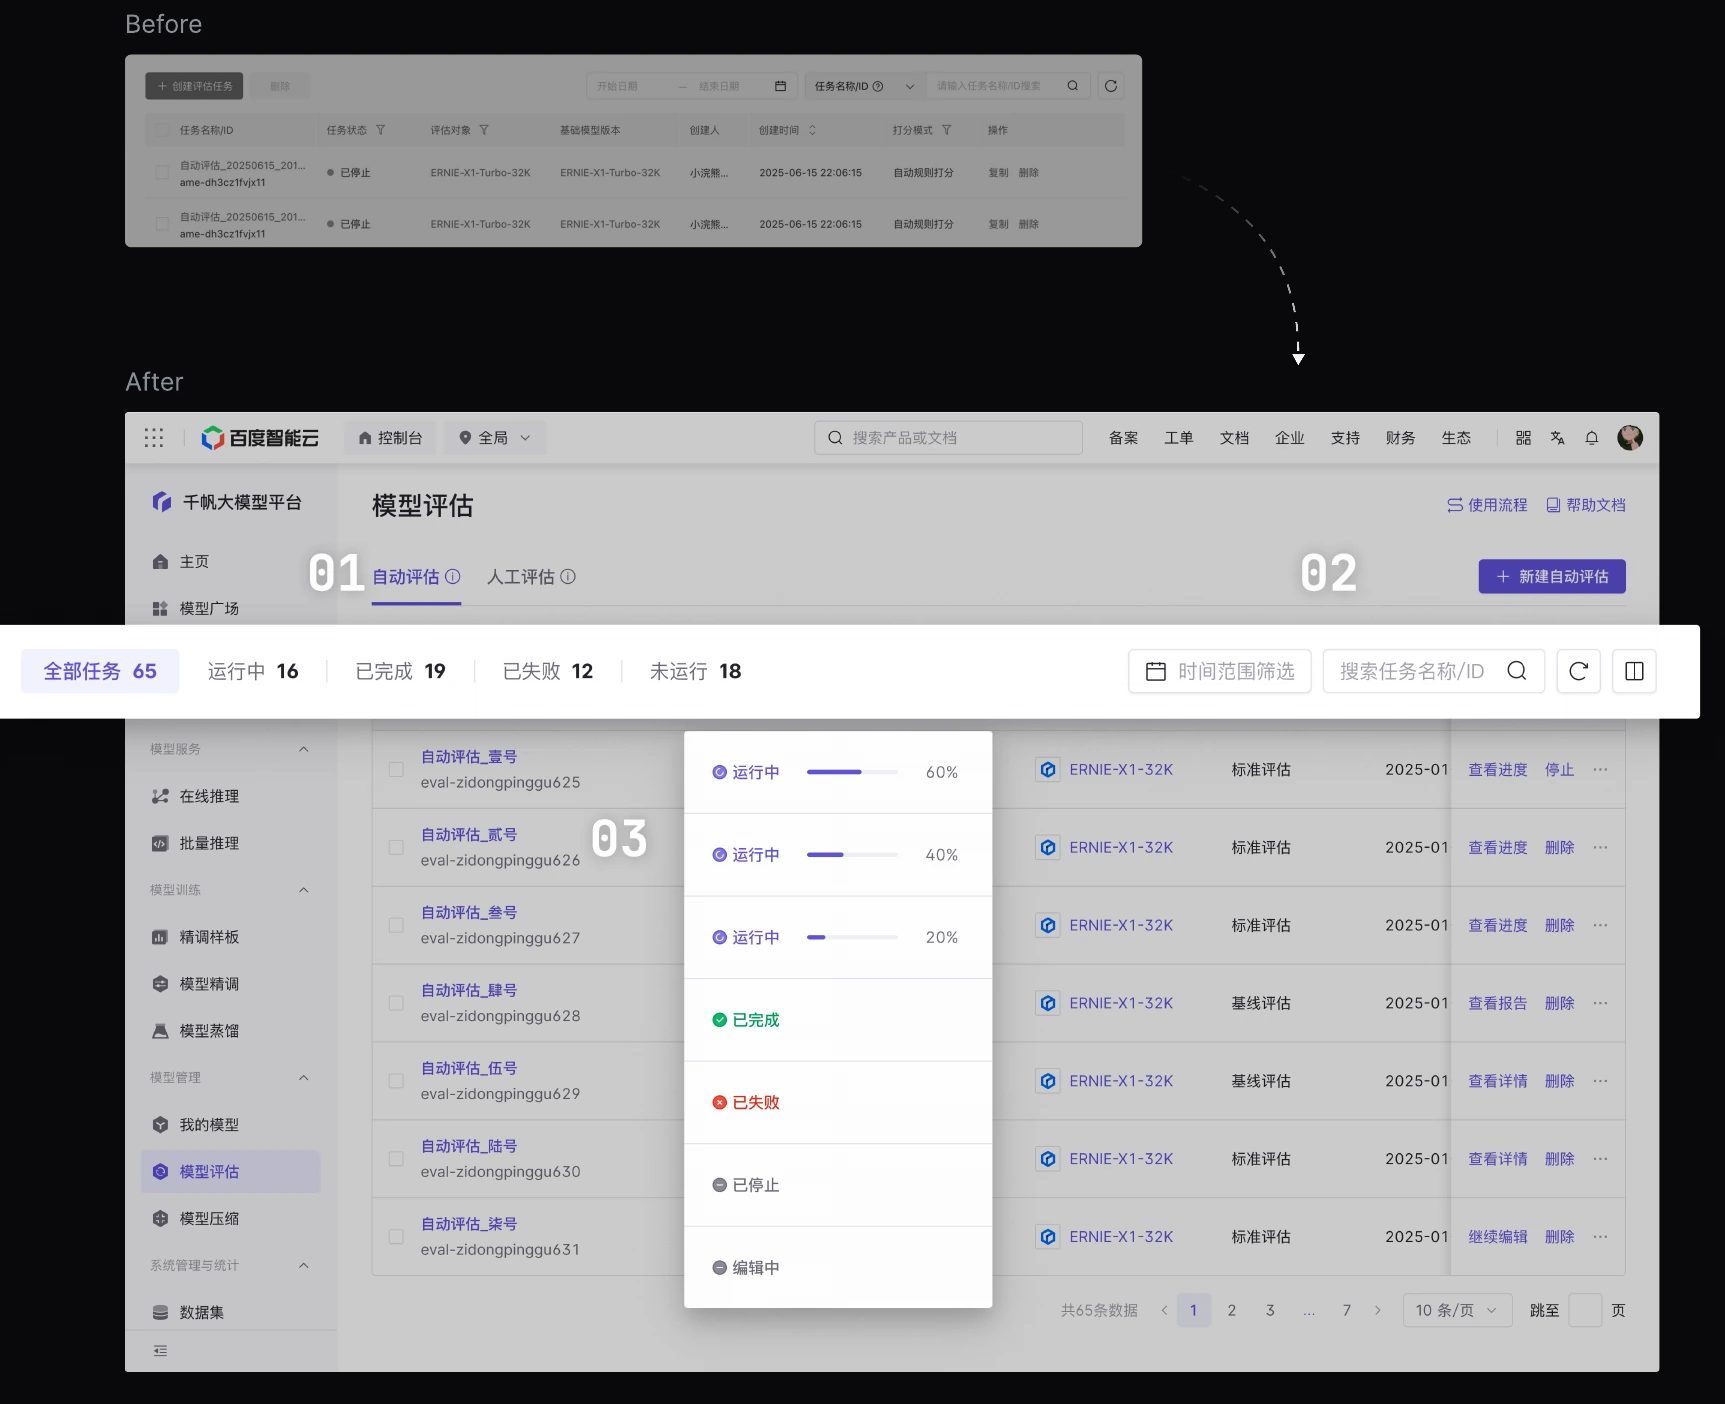This screenshot has width=1725, height=1404.
Task: Open the 全局 region dropdown
Action: click(495, 438)
